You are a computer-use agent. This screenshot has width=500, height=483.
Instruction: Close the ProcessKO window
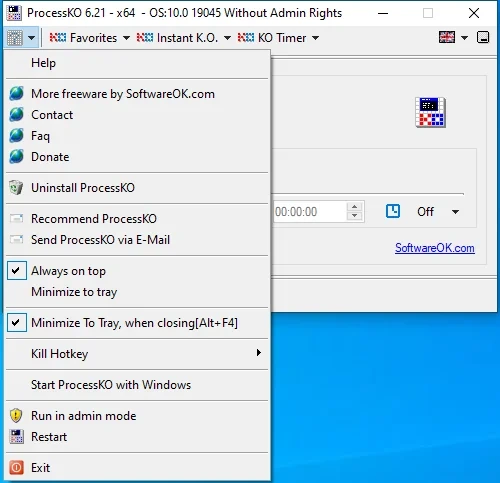[x=474, y=13]
